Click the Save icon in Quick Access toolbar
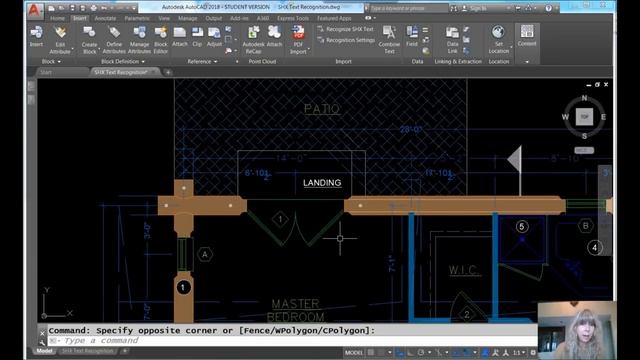 72,8
